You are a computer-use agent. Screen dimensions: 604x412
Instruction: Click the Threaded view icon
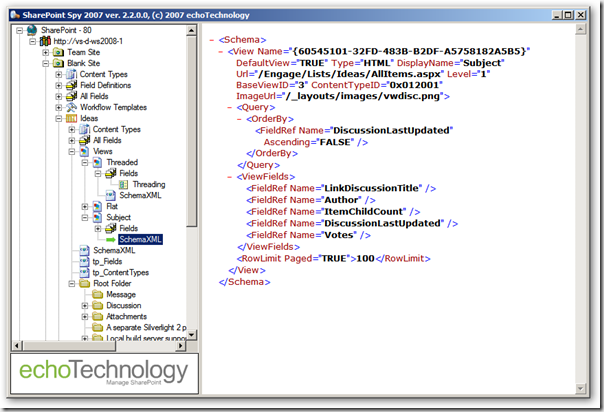click(x=97, y=162)
